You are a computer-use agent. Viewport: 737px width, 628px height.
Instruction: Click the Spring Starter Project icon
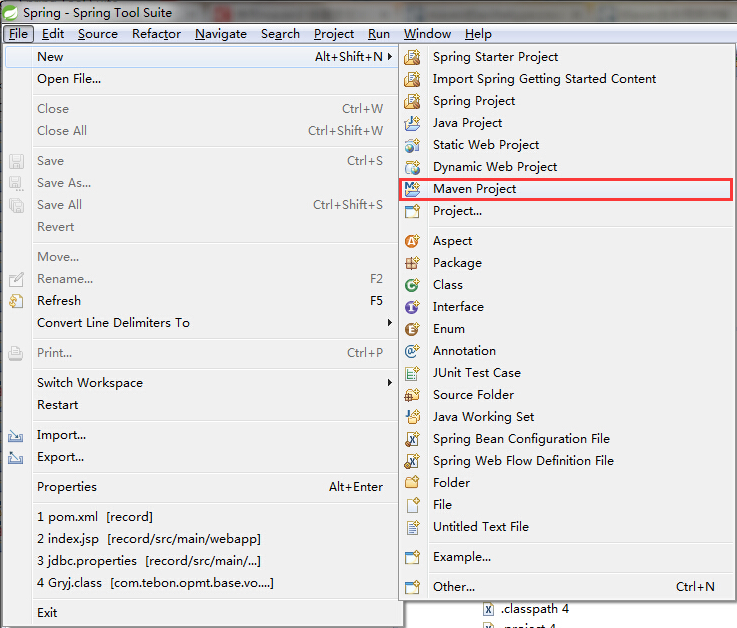tap(412, 57)
